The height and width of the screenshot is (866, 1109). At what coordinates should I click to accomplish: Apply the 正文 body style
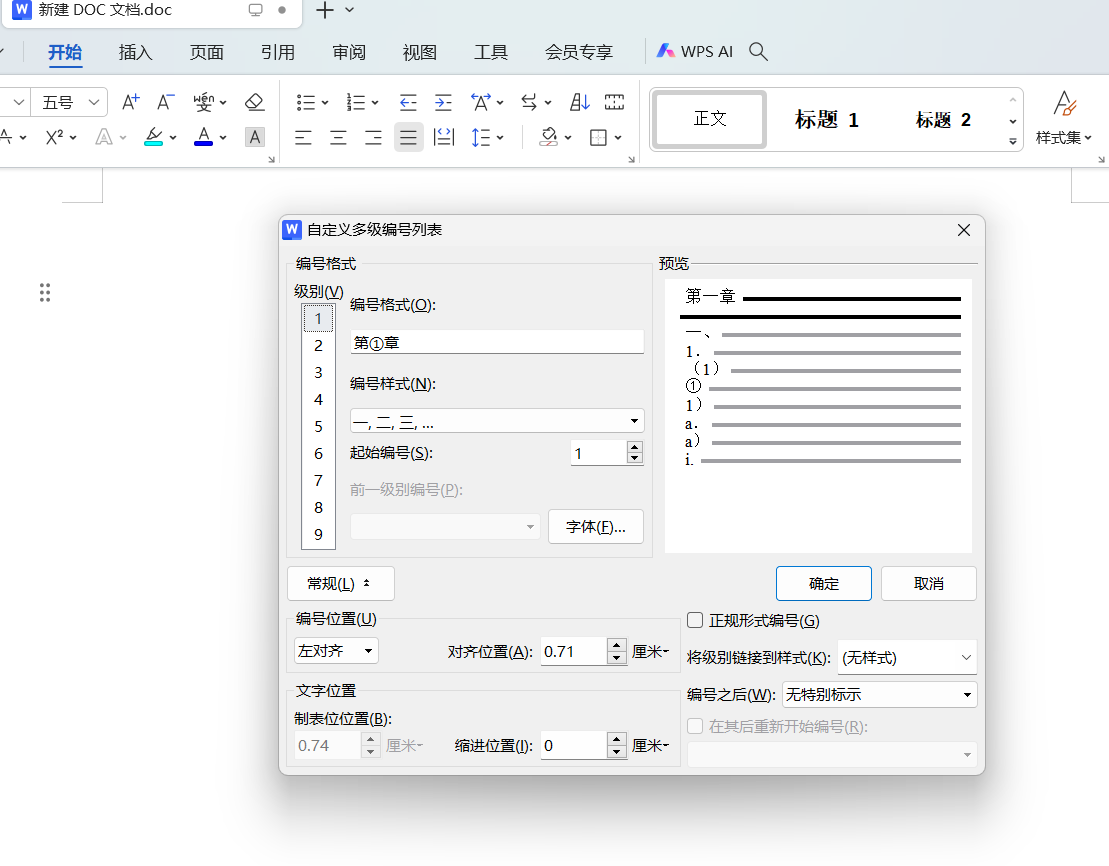(709, 119)
